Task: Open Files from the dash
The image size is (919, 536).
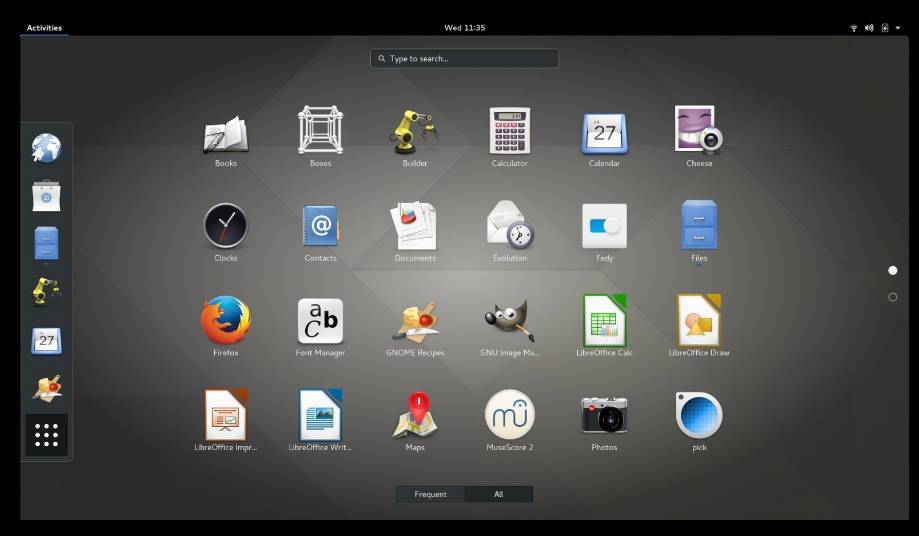Action: [x=46, y=243]
